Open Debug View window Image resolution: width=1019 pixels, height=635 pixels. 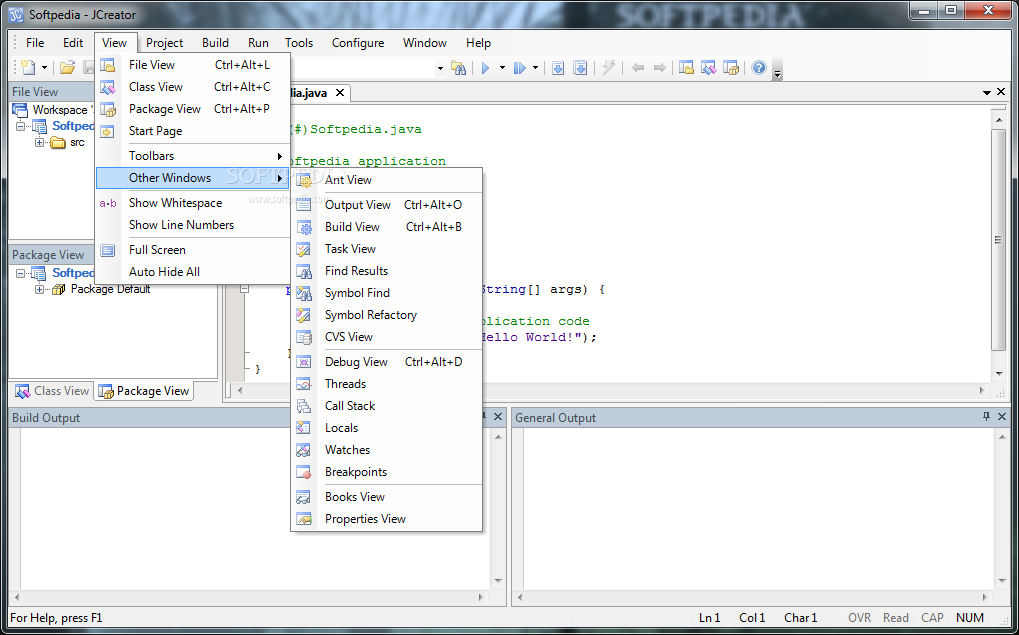[387, 362]
